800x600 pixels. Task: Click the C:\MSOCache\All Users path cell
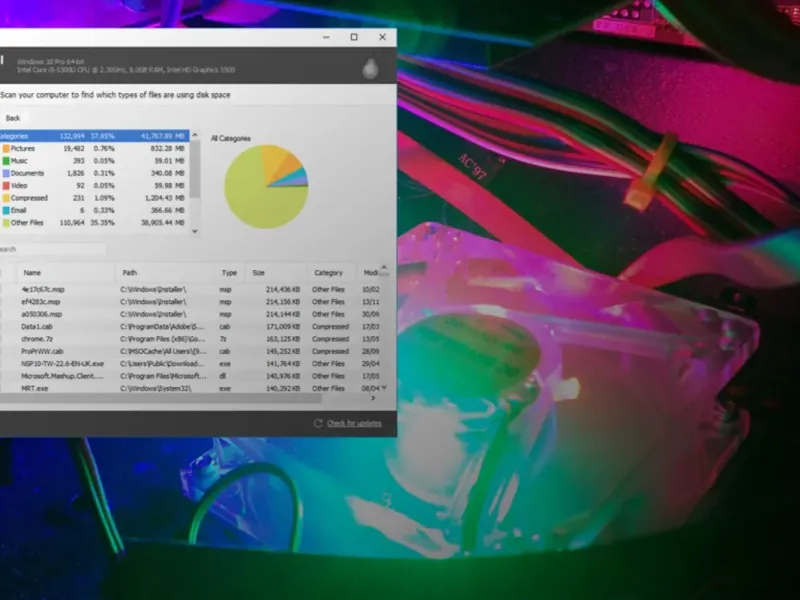(x=163, y=352)
